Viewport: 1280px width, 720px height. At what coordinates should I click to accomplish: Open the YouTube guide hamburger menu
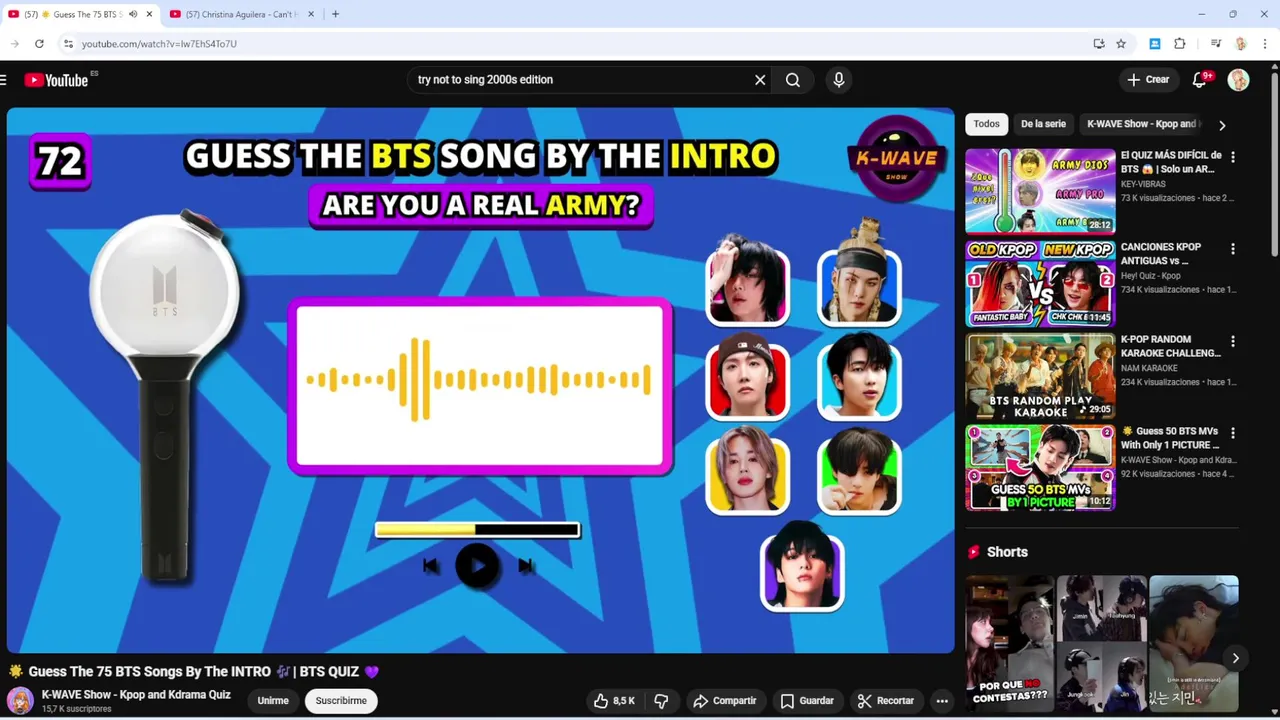(x=4, y=80)
